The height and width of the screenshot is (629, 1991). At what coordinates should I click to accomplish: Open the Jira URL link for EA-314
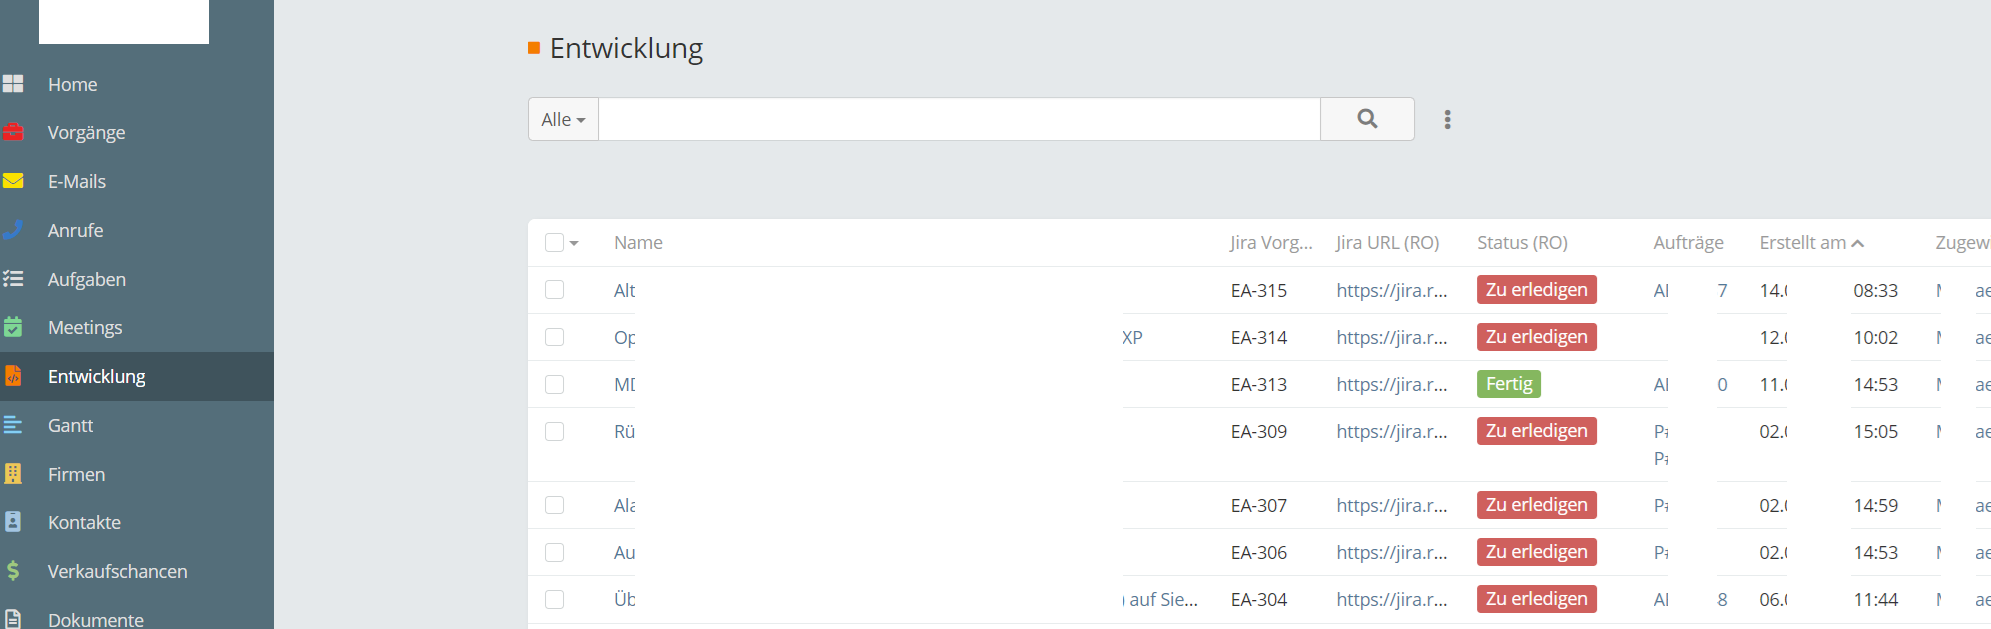[x=1391, y=338]
